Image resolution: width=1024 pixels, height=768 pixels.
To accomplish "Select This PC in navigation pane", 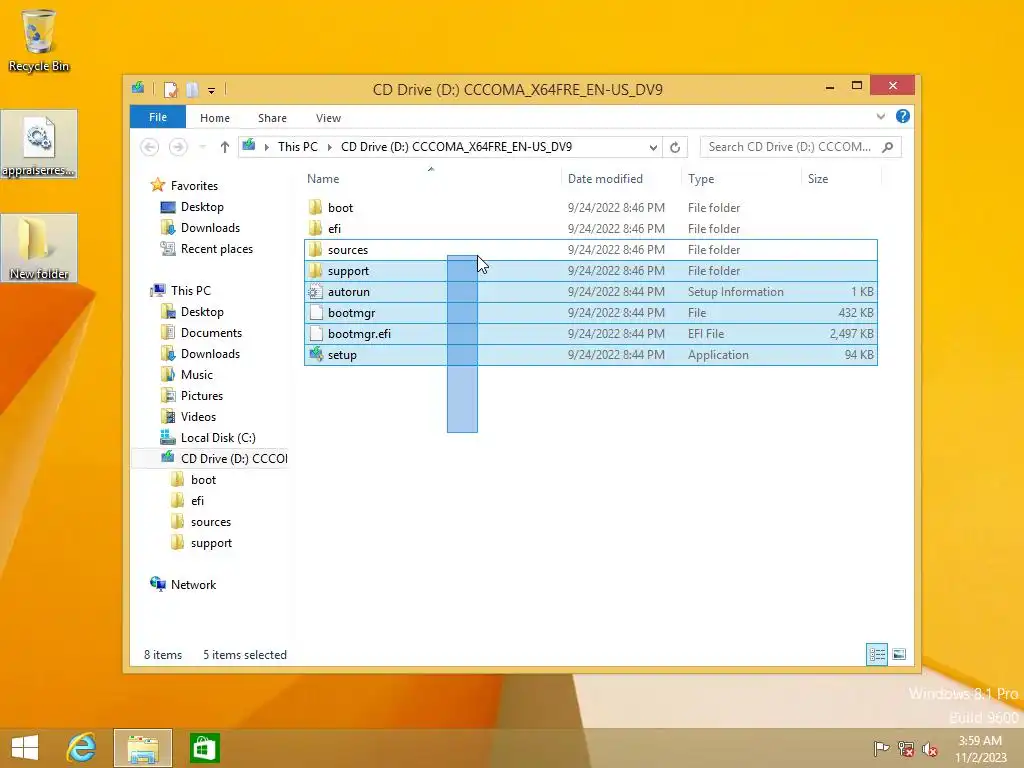I will pyautogui.click(x=191, y=291).
